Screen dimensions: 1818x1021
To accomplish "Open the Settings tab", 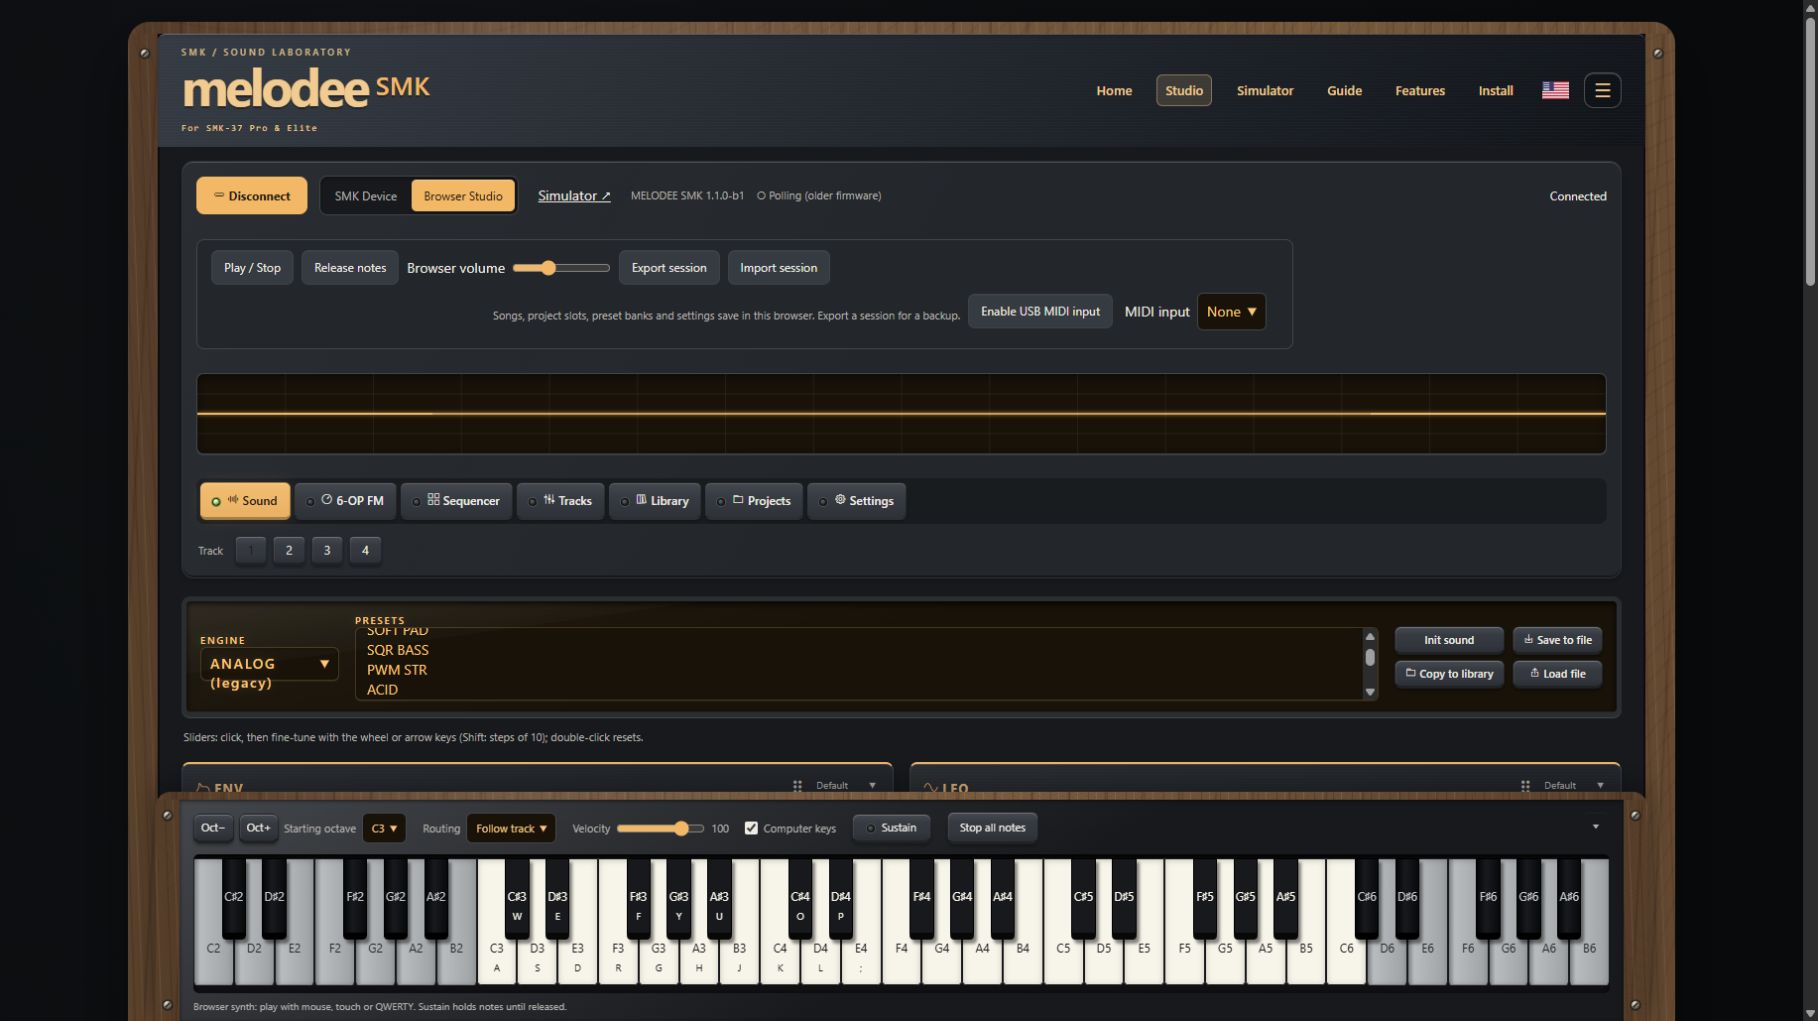I will tap(857, 501).
